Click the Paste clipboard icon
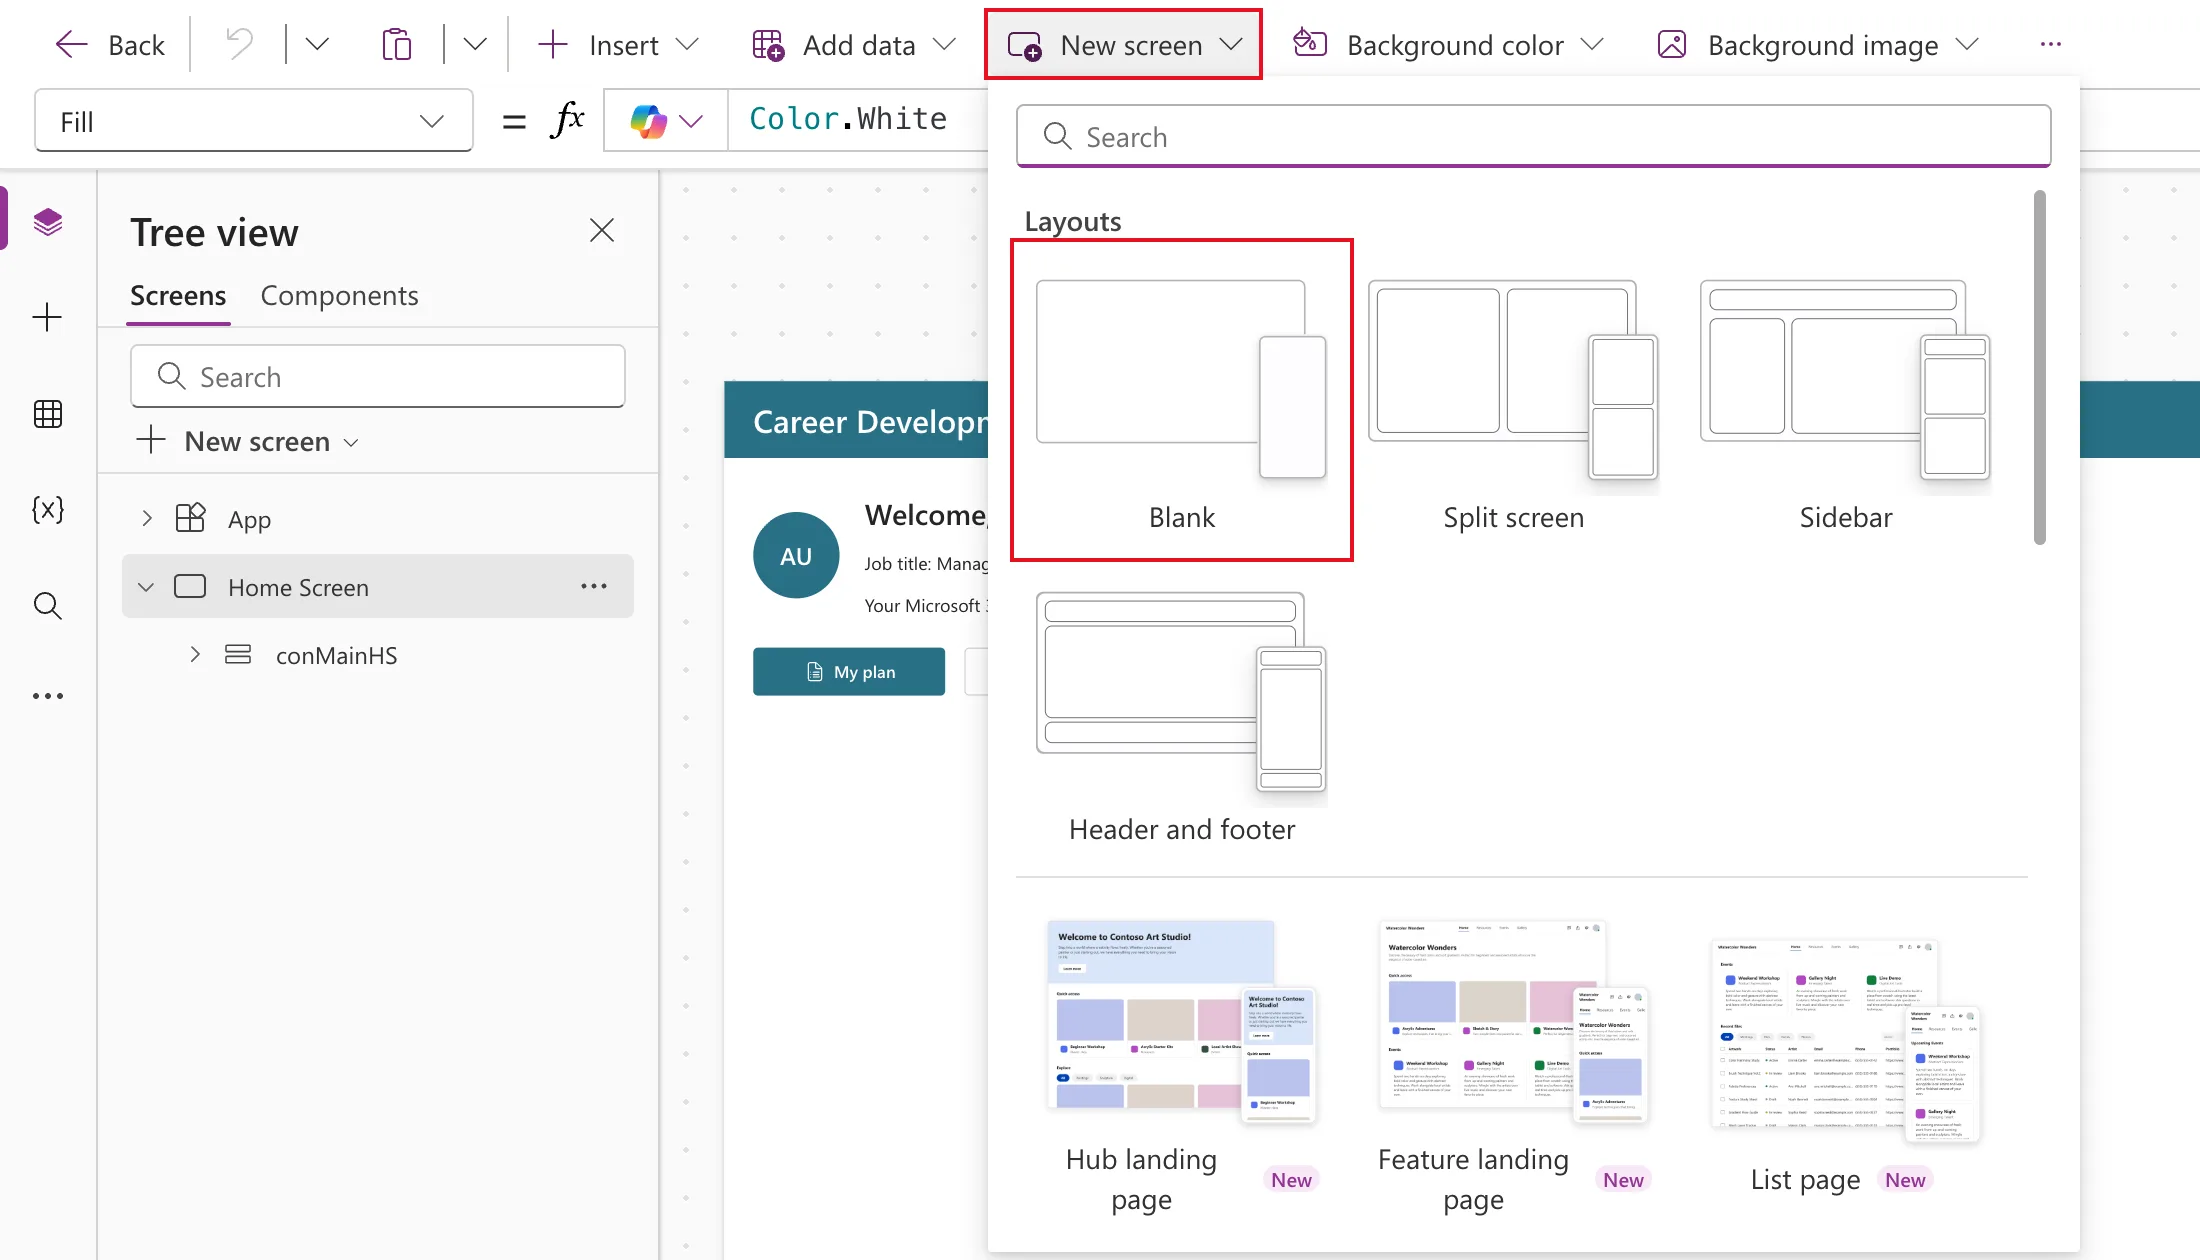The width and height of the screenshot is (2200, 1260). click(397, 45)
